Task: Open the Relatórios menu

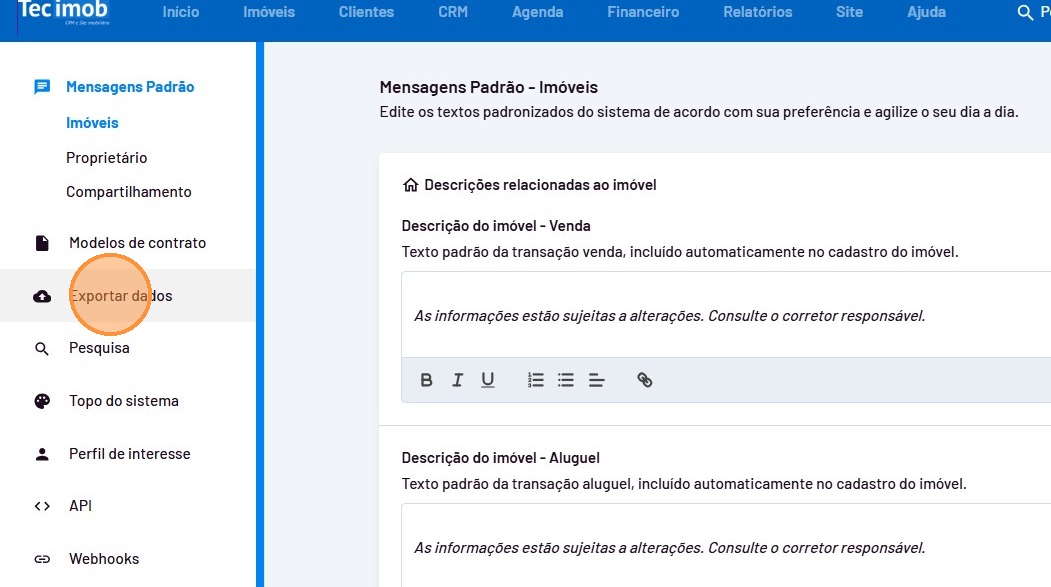Action: tap(757, 13)
